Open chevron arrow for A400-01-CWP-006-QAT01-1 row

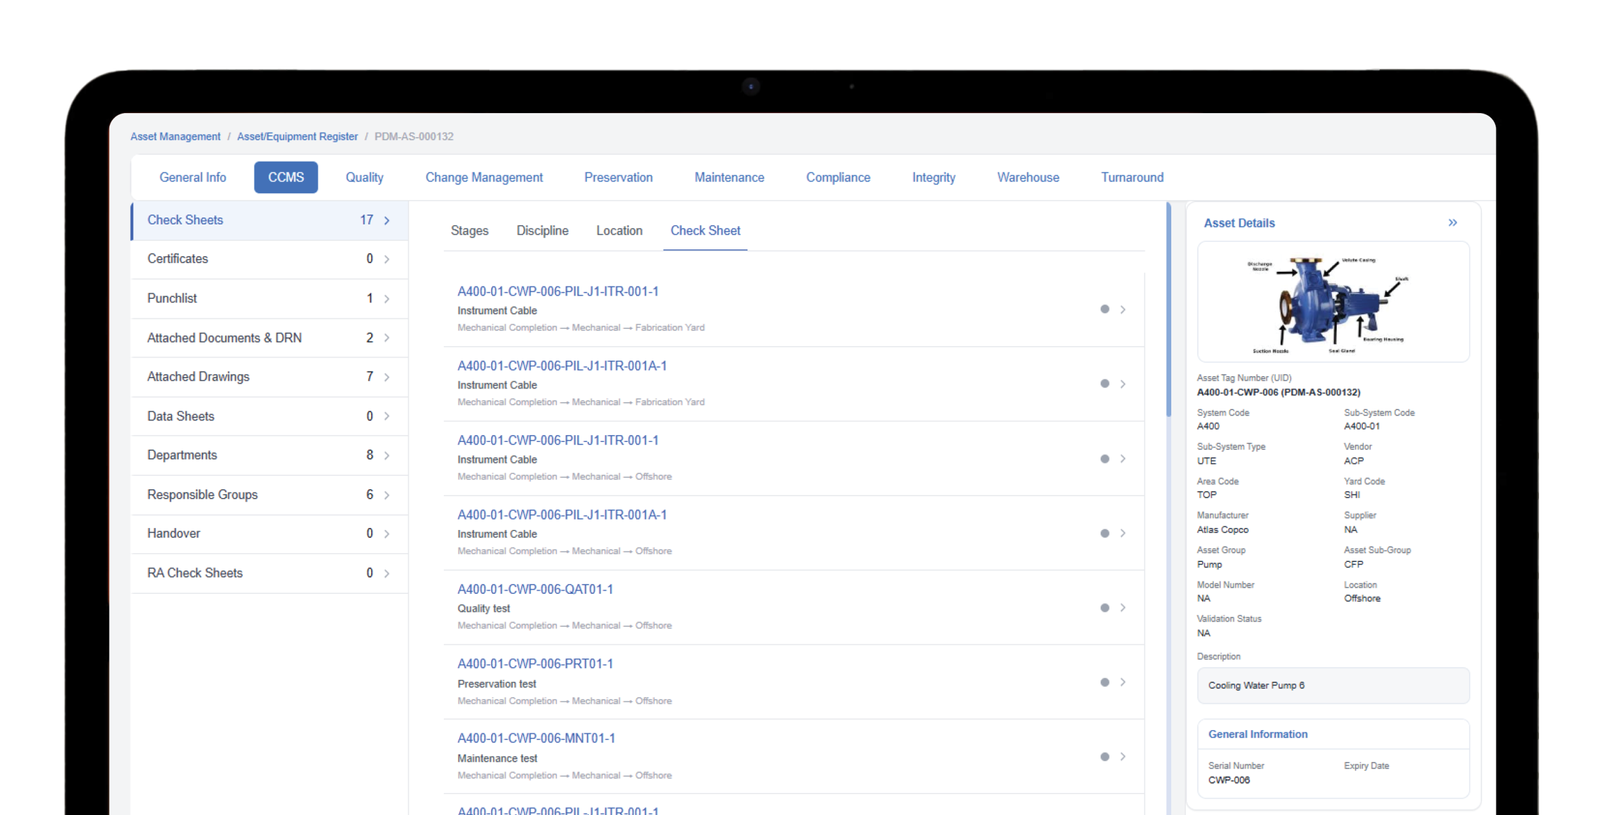tap(1123, 608)
